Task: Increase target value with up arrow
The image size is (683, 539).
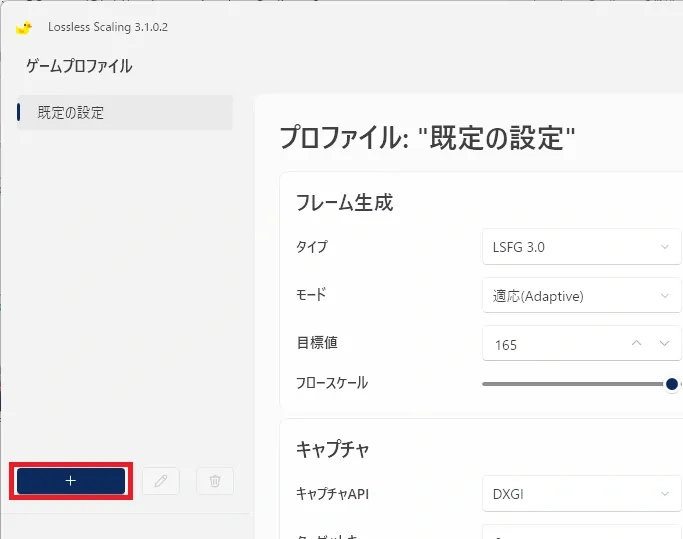Action: click(x=636, y=343)
